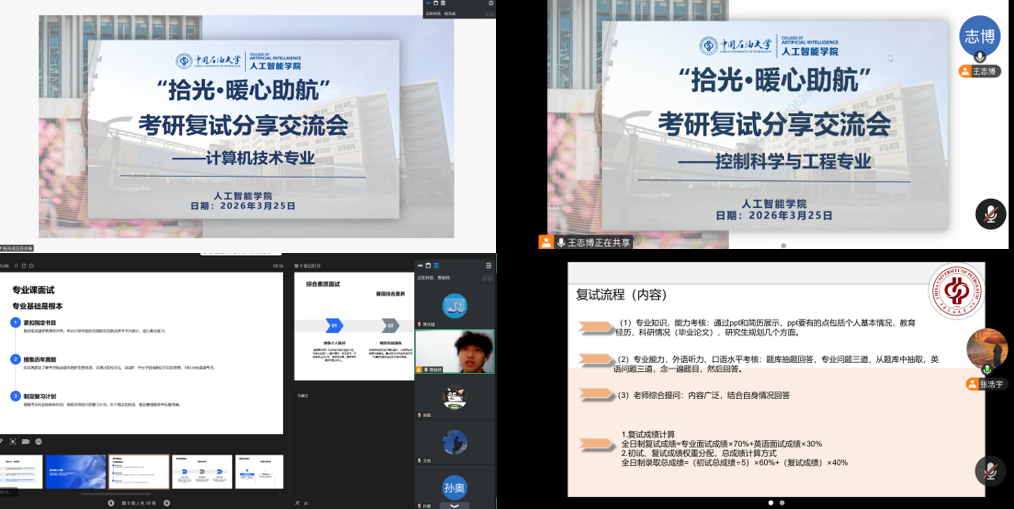Click the 张浩宇 participant avatar
Screen dimensions: 1014x509
pyautogui.click(x=986, y=349)
